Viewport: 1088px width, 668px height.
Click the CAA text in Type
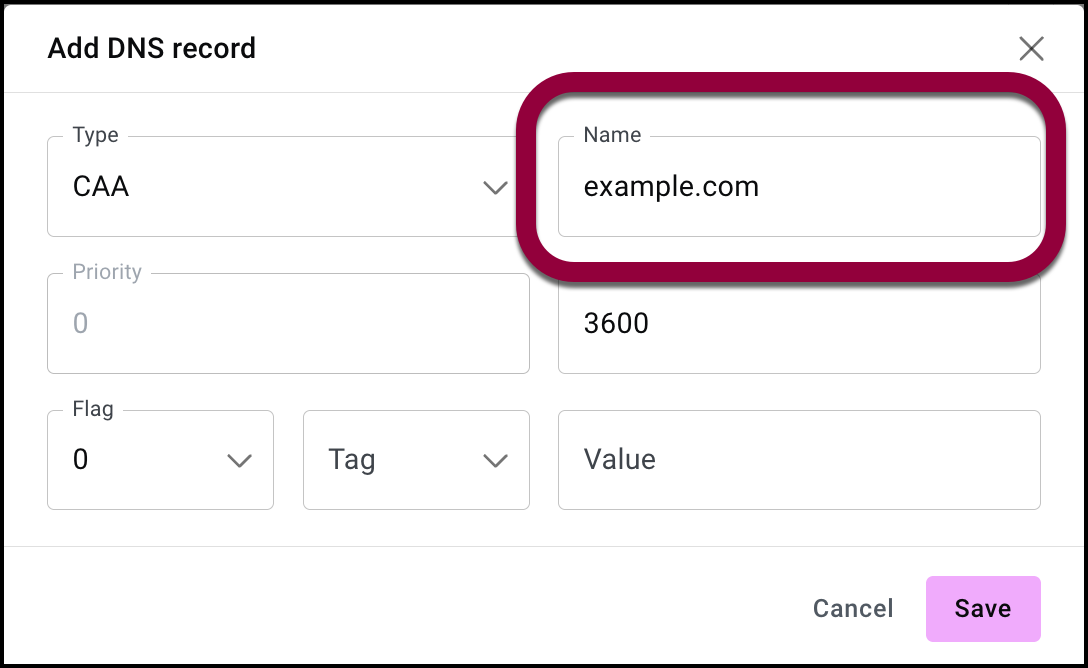click(101, 188)
